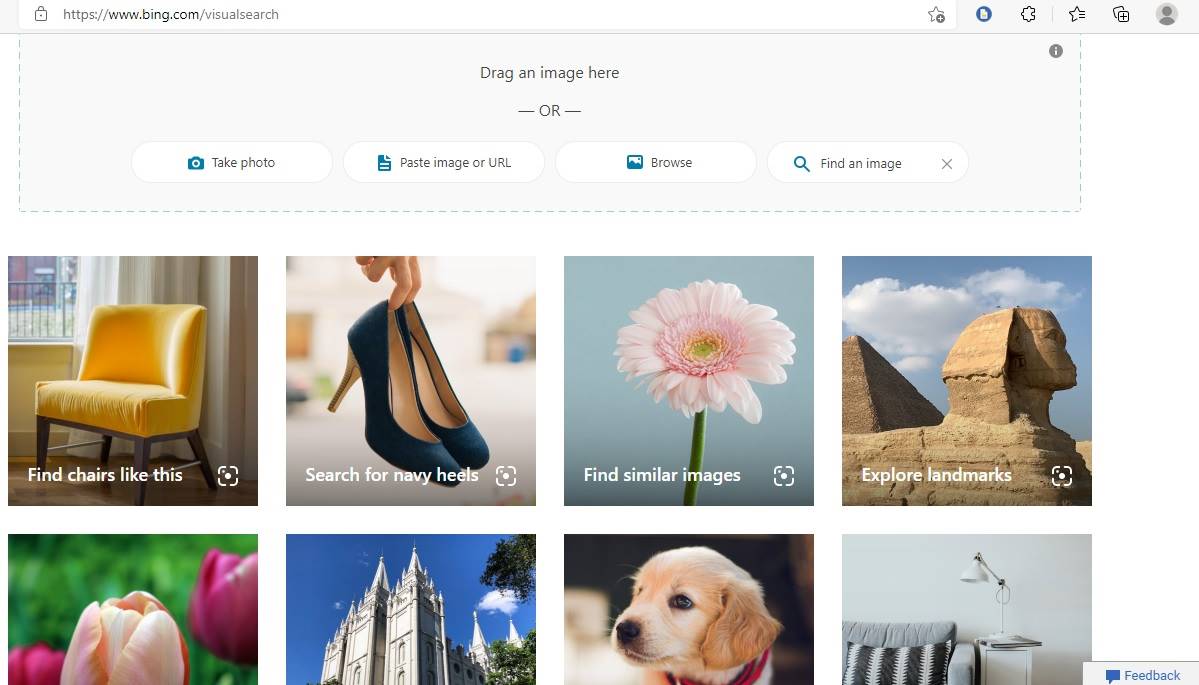Click the info icon at top right
The height and width of the screenshot is (685, 1199).
click(1055, 51)
